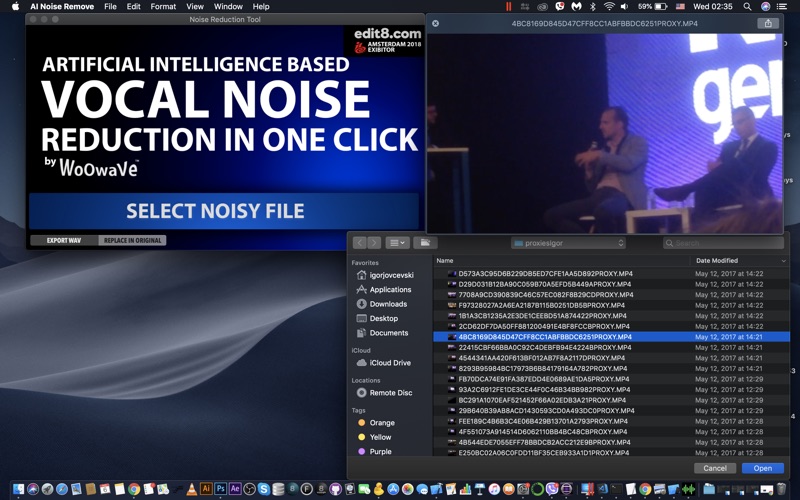This screenshot has width=800, height=500.
Task: Click the new folder / group icon
Action: (x=425, y=243)
